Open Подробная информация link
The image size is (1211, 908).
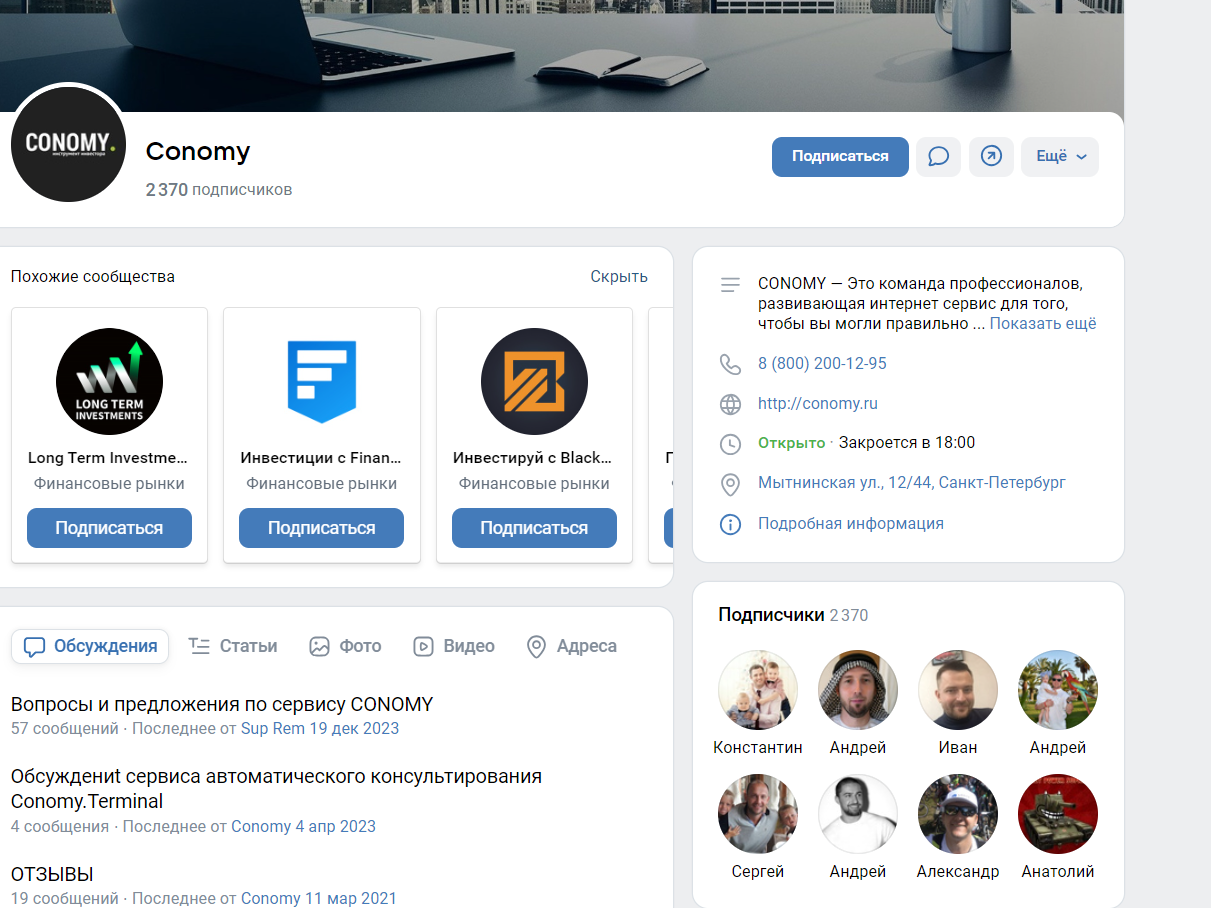coord(851,524)
